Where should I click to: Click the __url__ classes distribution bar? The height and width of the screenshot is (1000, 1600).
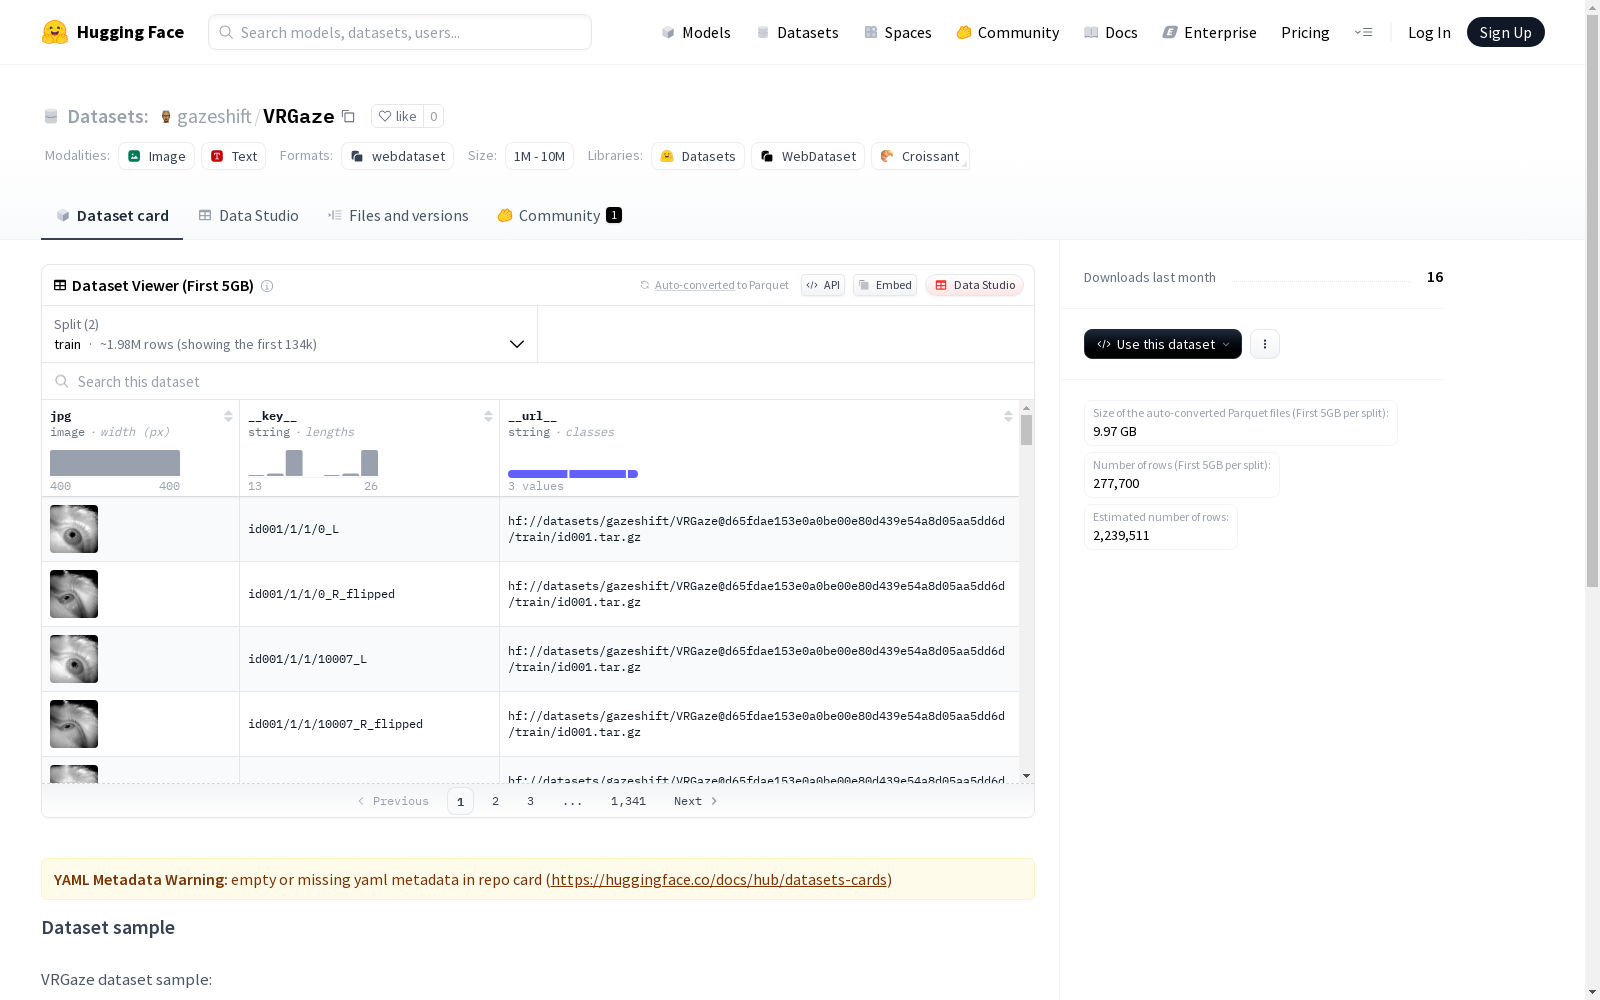coord(573,474)
